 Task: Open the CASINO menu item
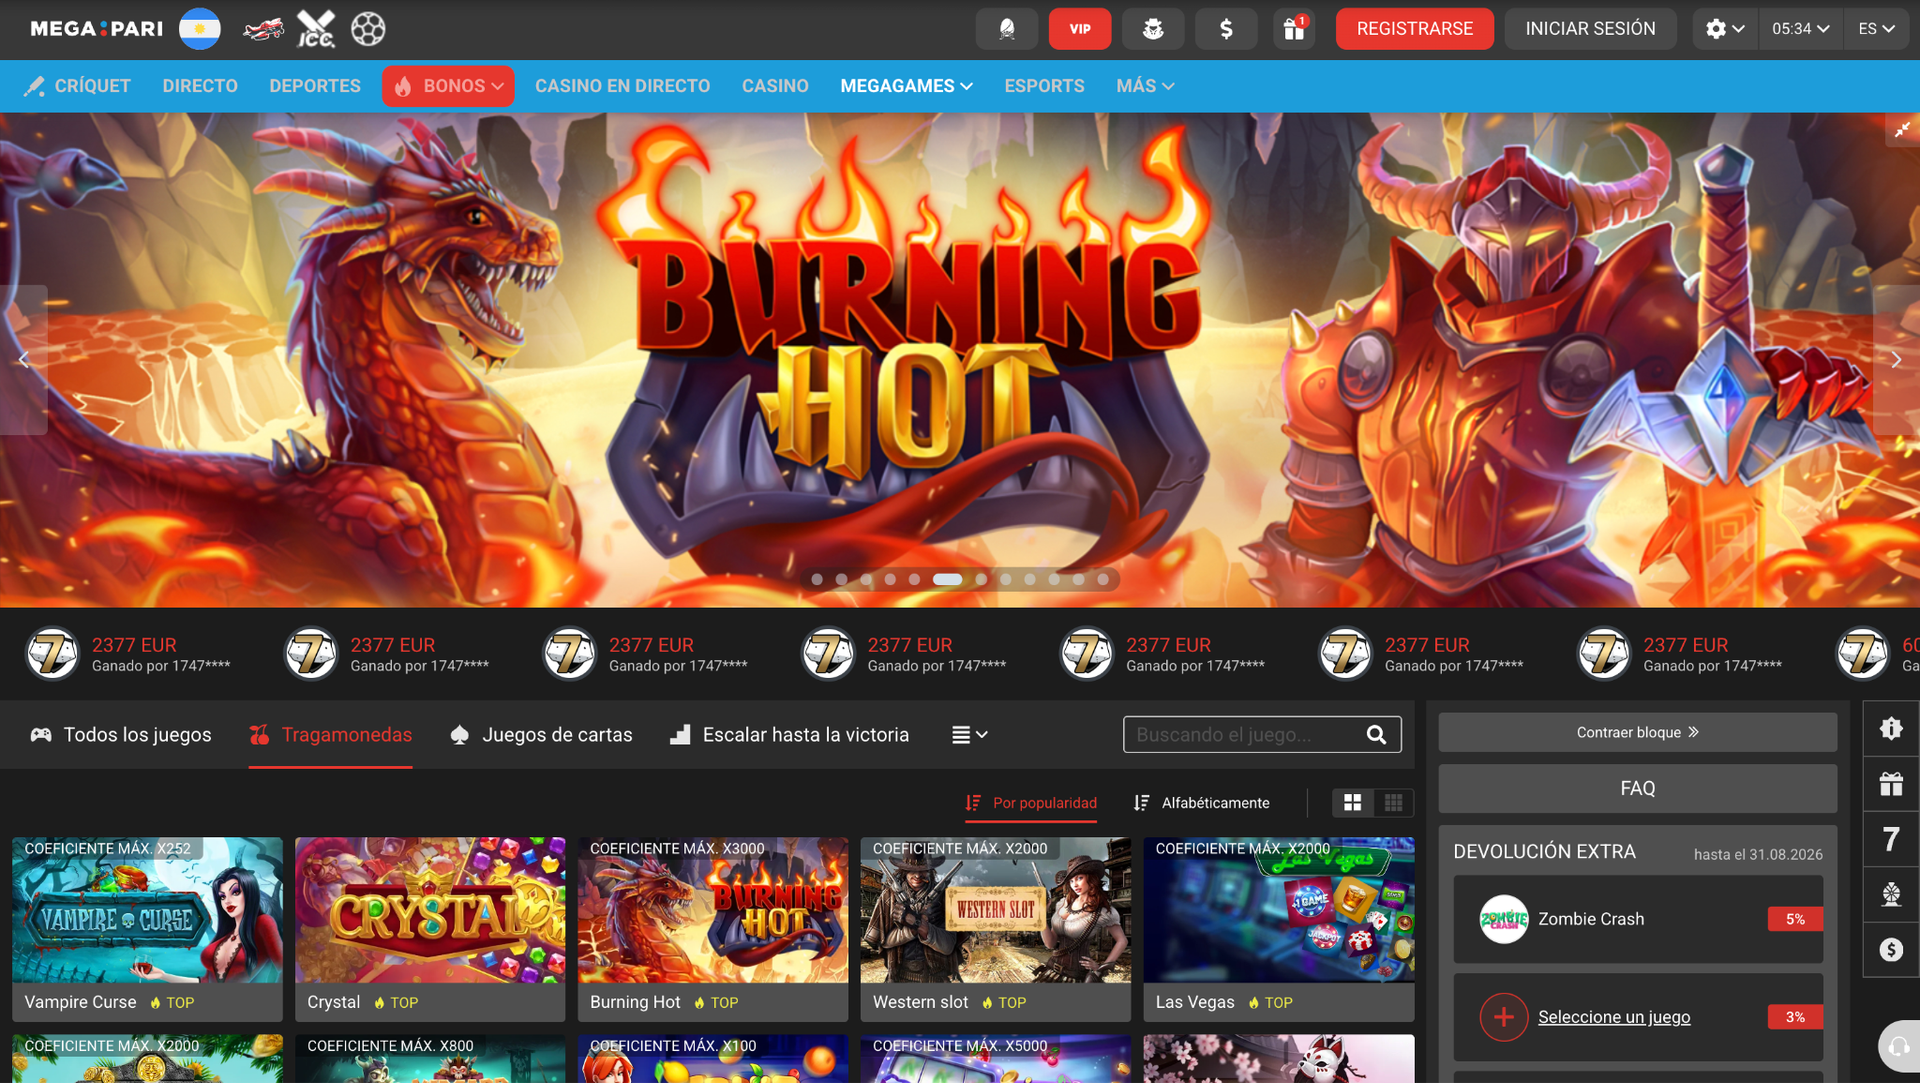(775, 86)
